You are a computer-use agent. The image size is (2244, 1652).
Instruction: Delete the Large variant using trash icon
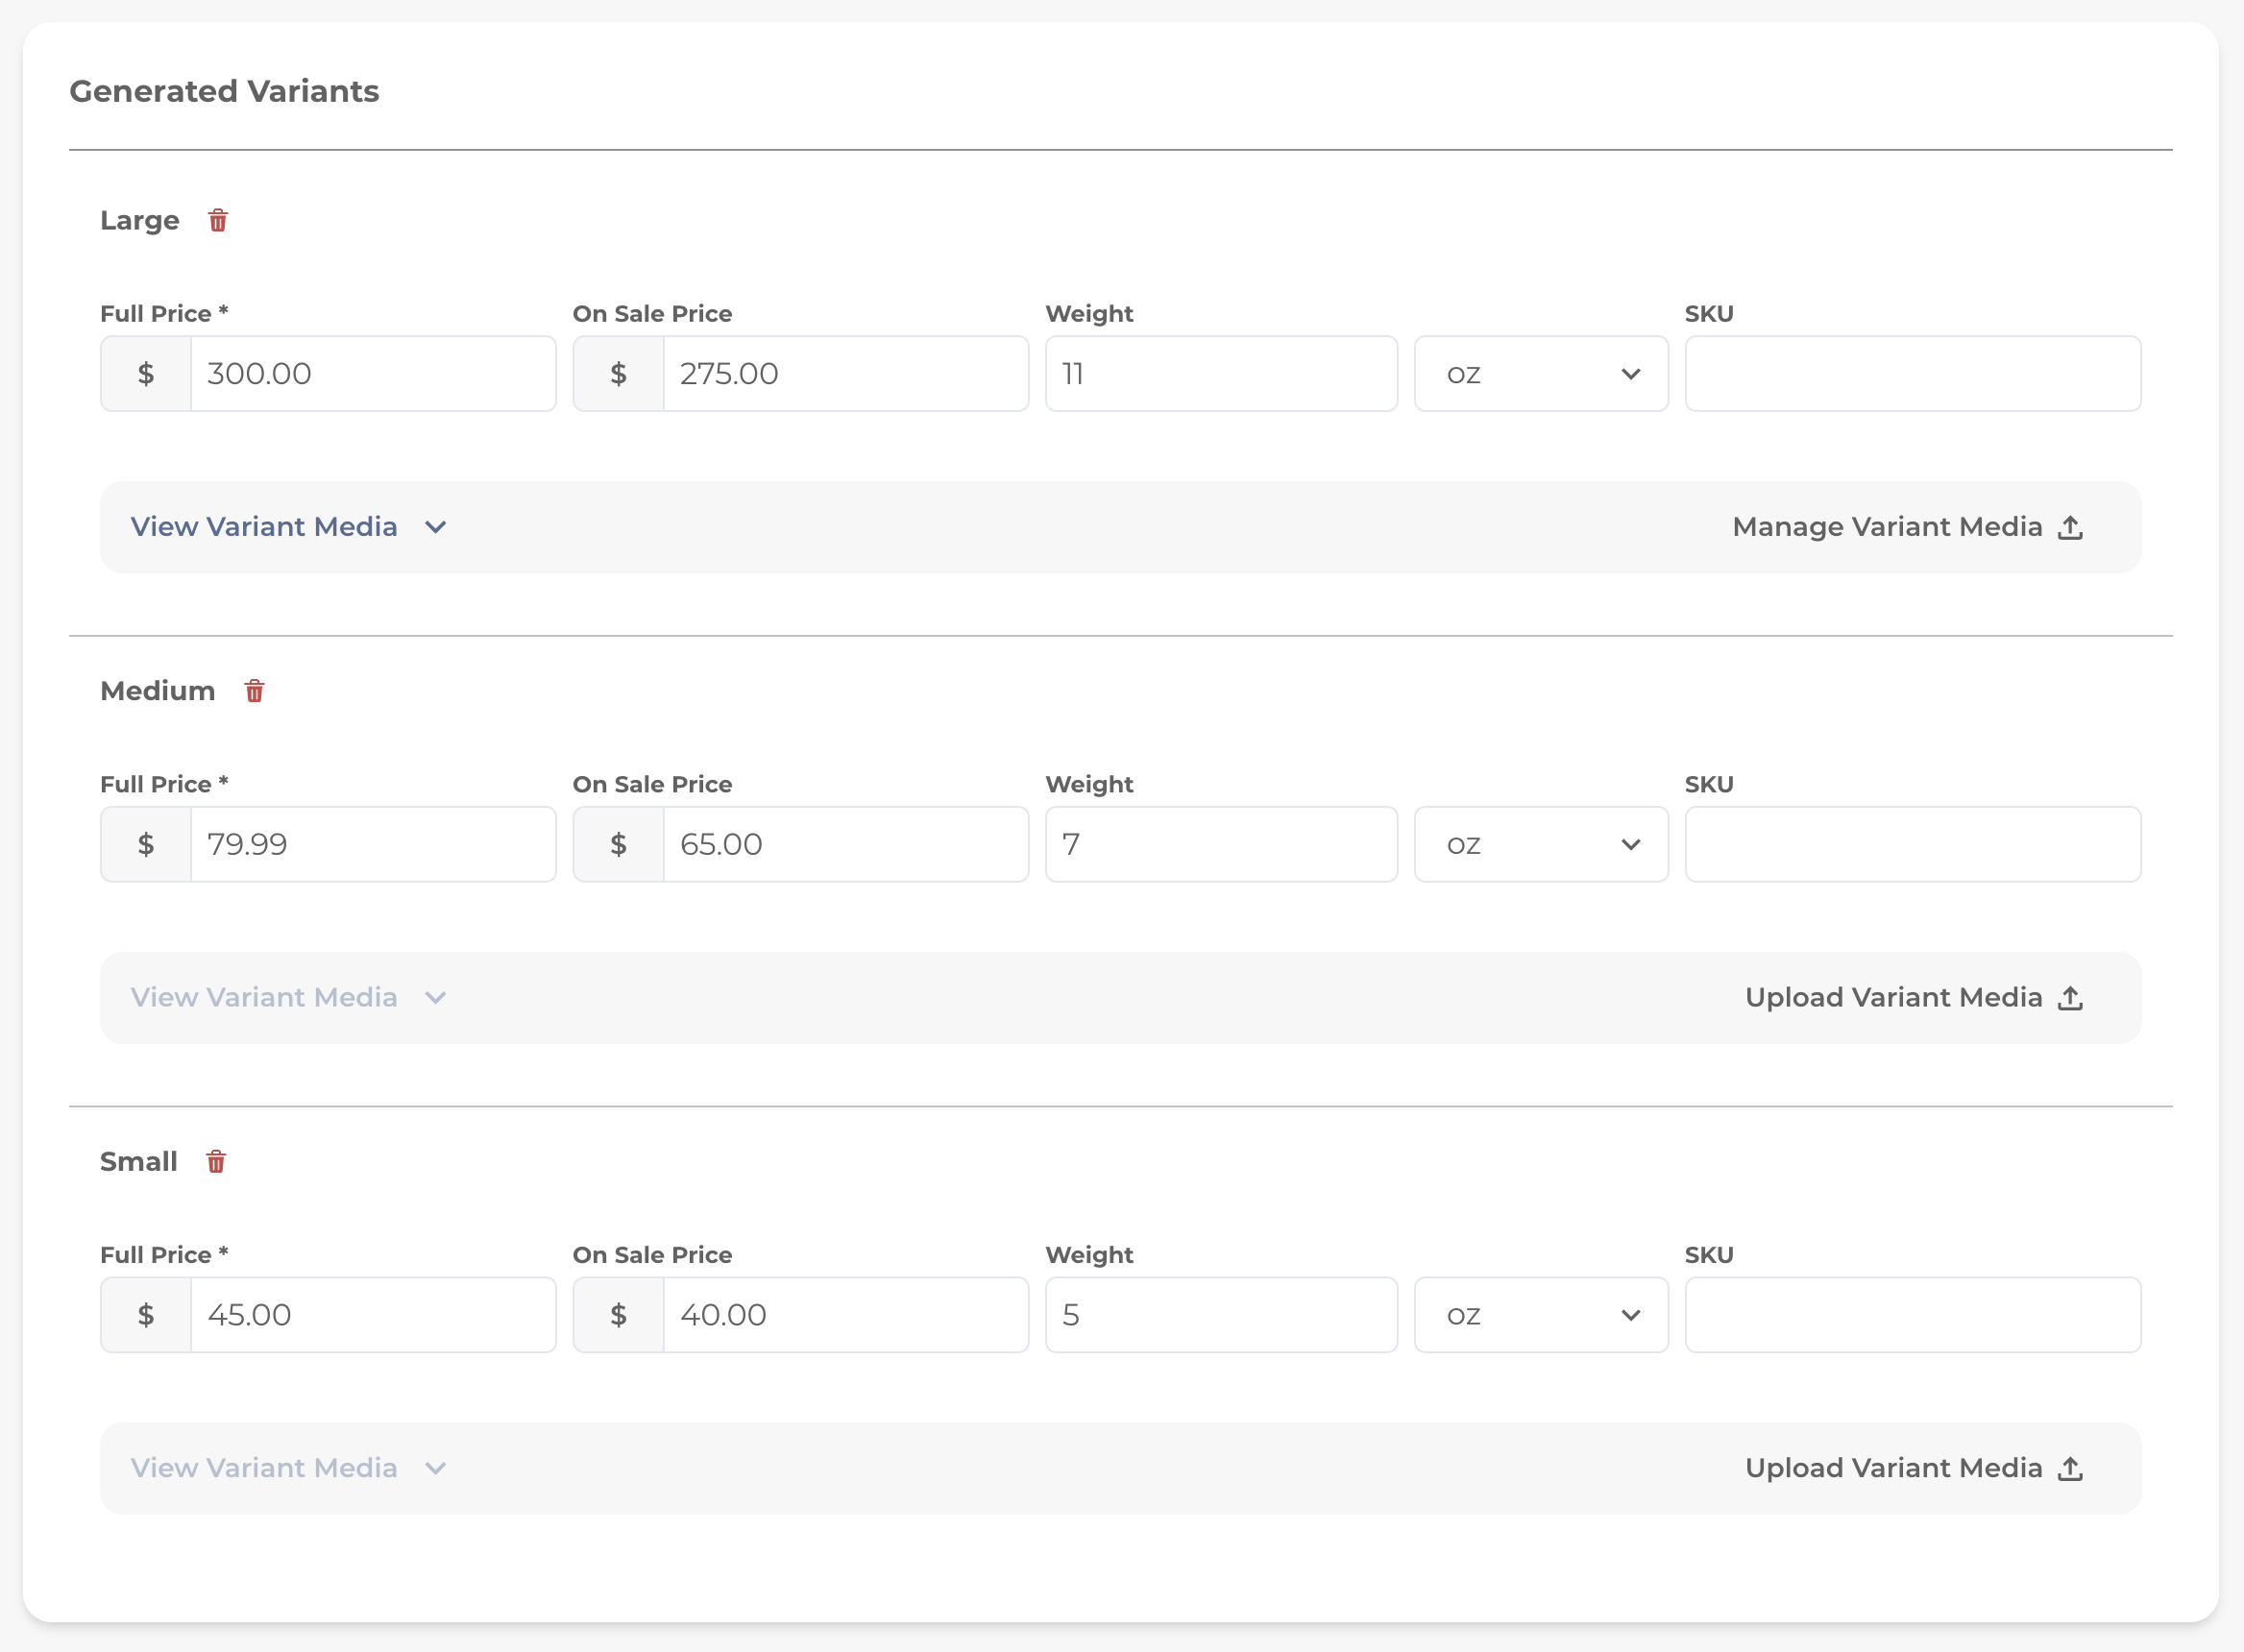click(x=218, y=220)
